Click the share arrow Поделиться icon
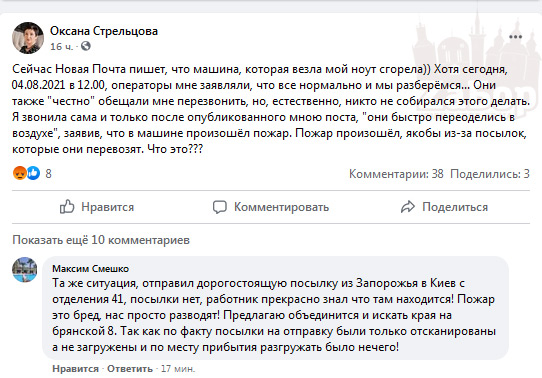542x378 pixels. [x=408, y=207]
